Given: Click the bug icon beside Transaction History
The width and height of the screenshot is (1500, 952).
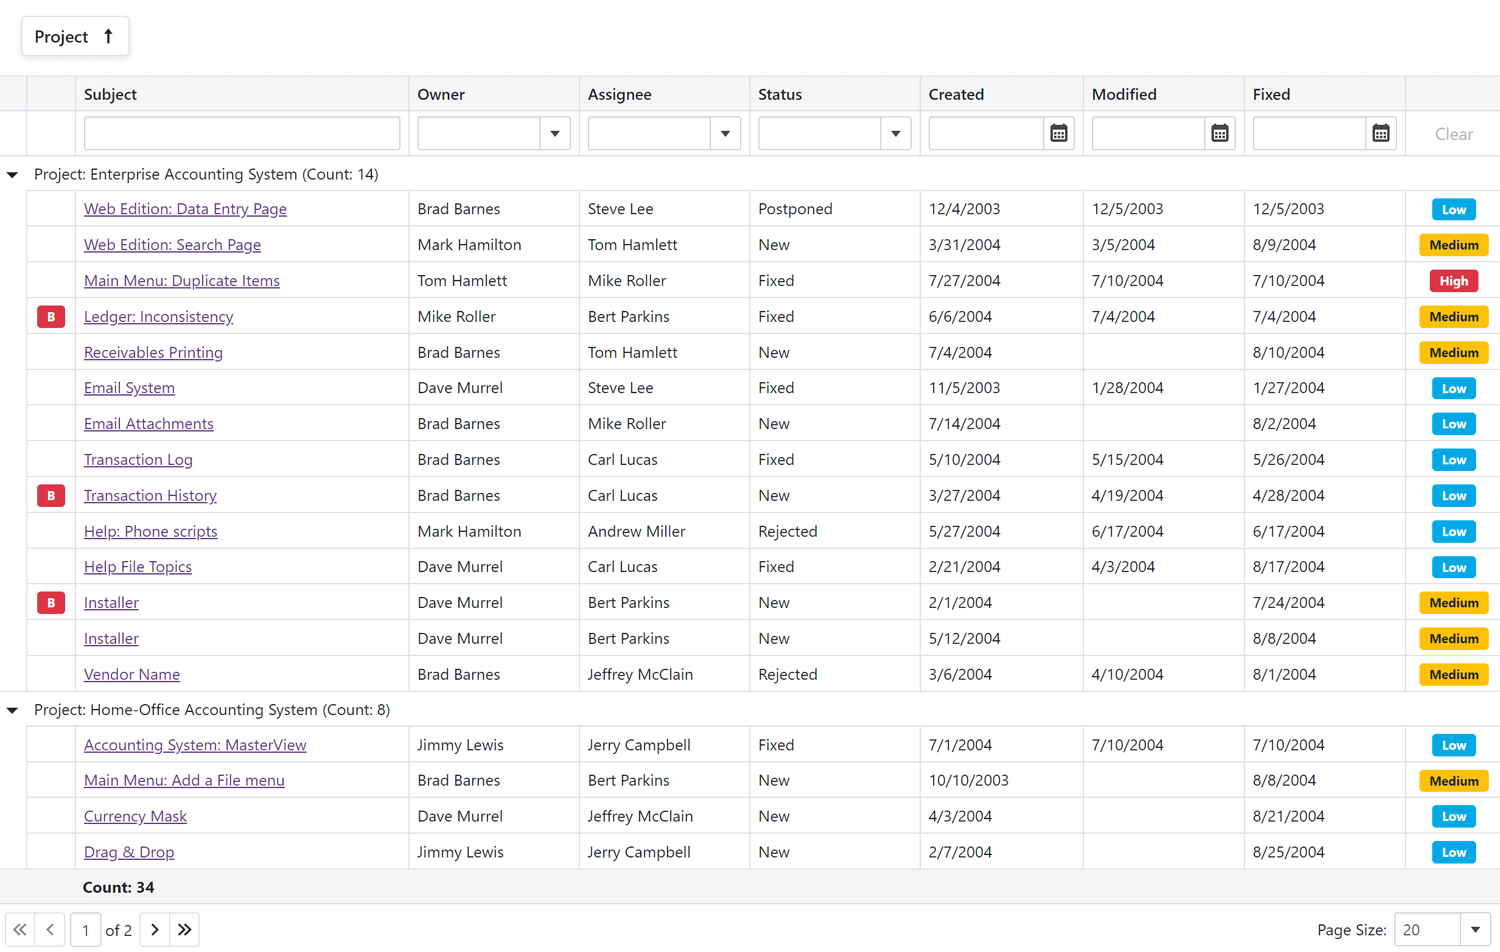Looking at the screenshot, I should tap(51, 496).
